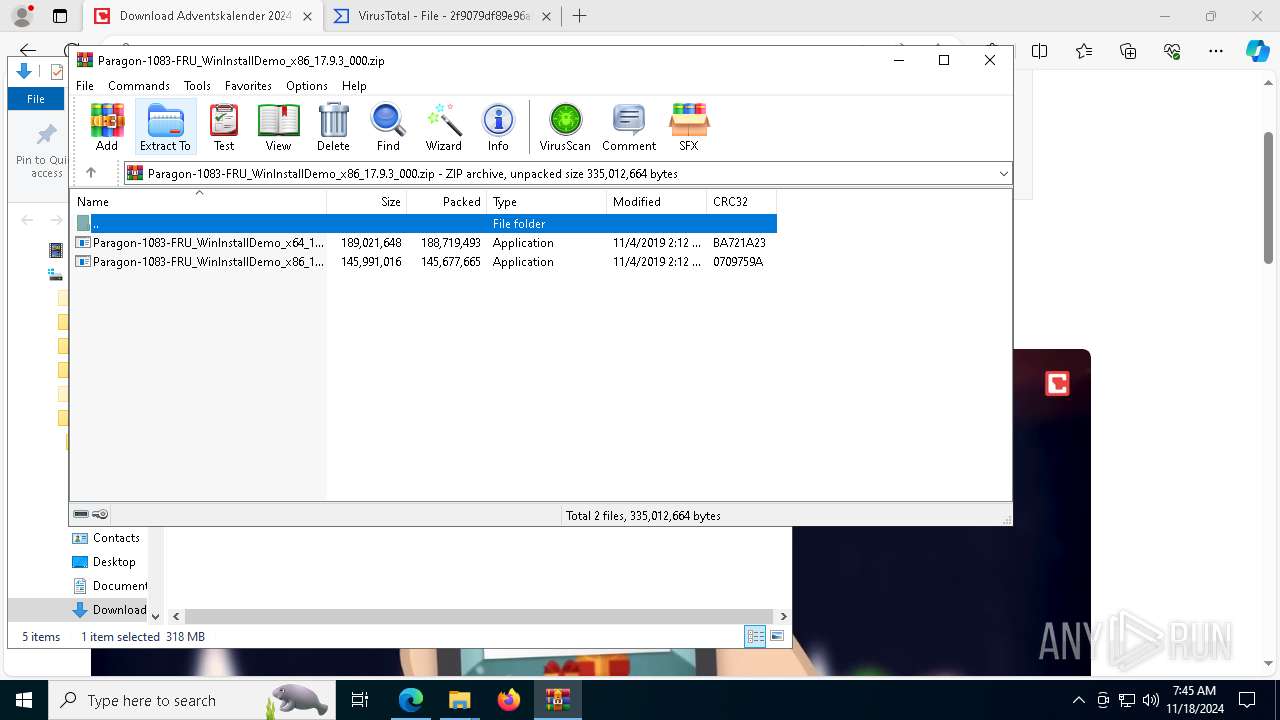Image resolution: width=1280 pixels, height=720 pixels.
Task: Switch Explorer to large icons view
Action: pyautogui.click(x=777, y=636)
